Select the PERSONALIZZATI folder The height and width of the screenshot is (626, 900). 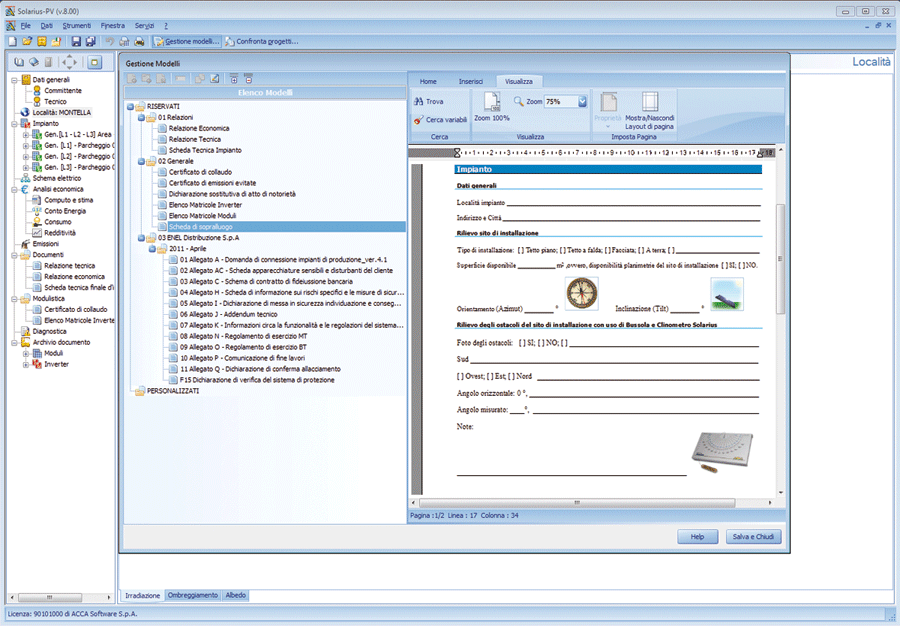point(173,391)
